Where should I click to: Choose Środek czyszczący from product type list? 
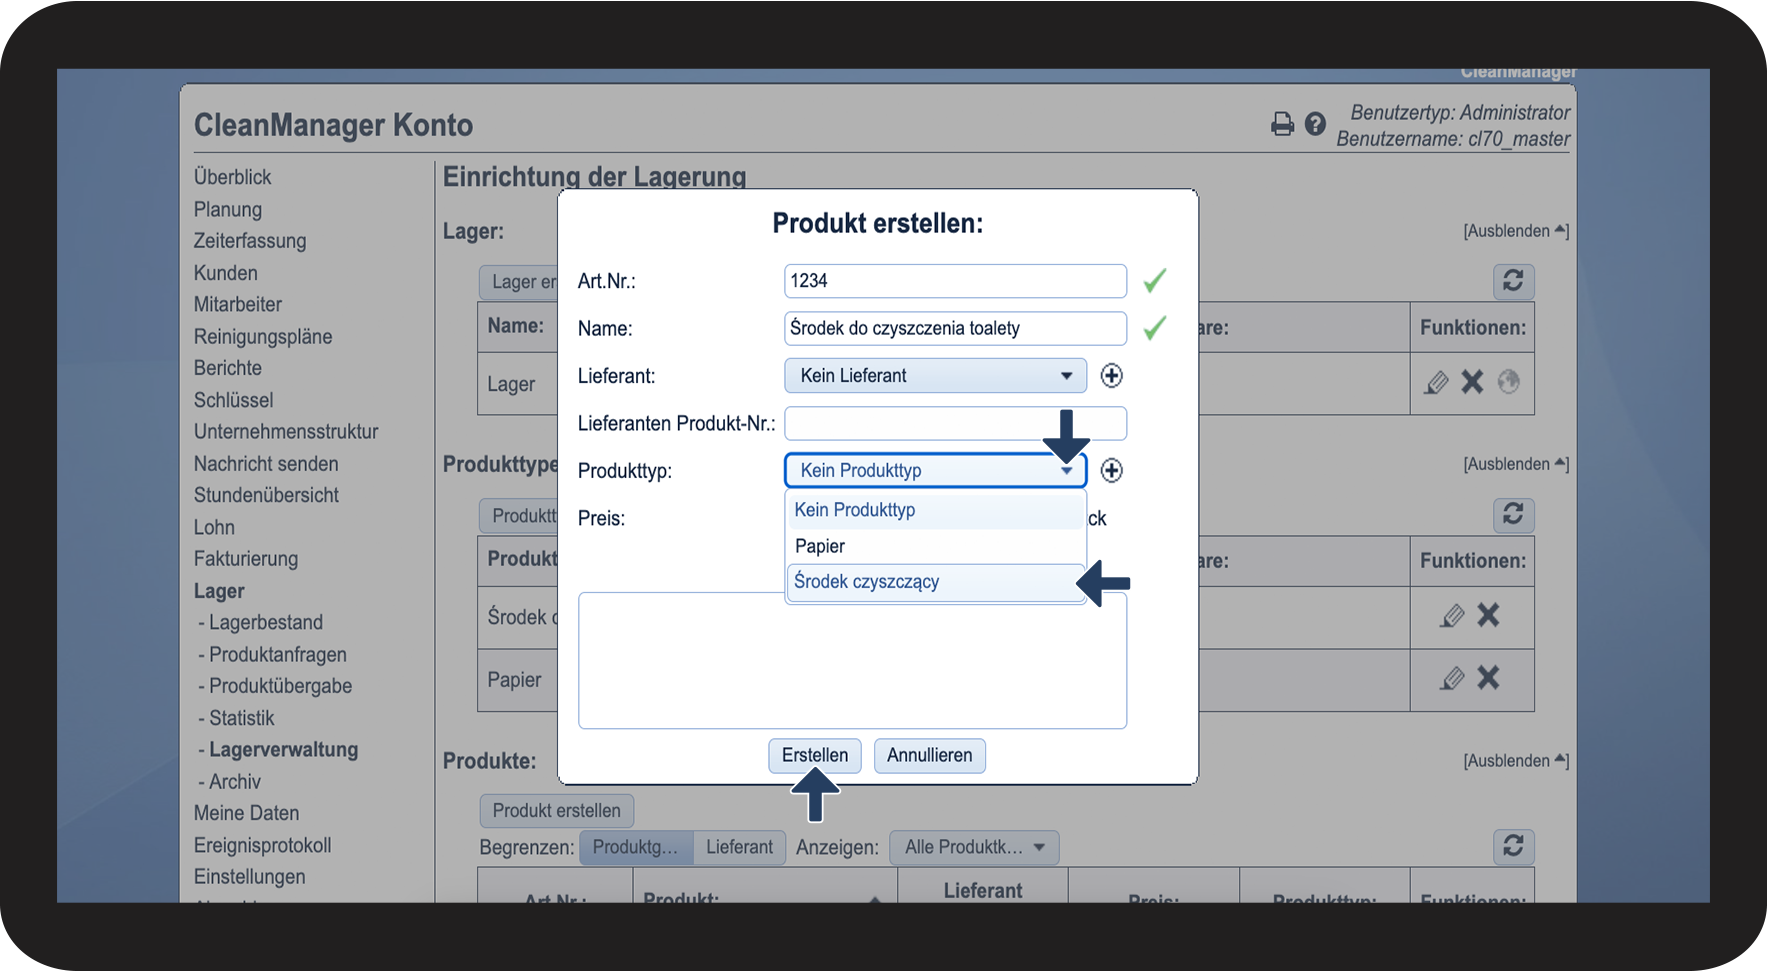[x=935, y=582]
